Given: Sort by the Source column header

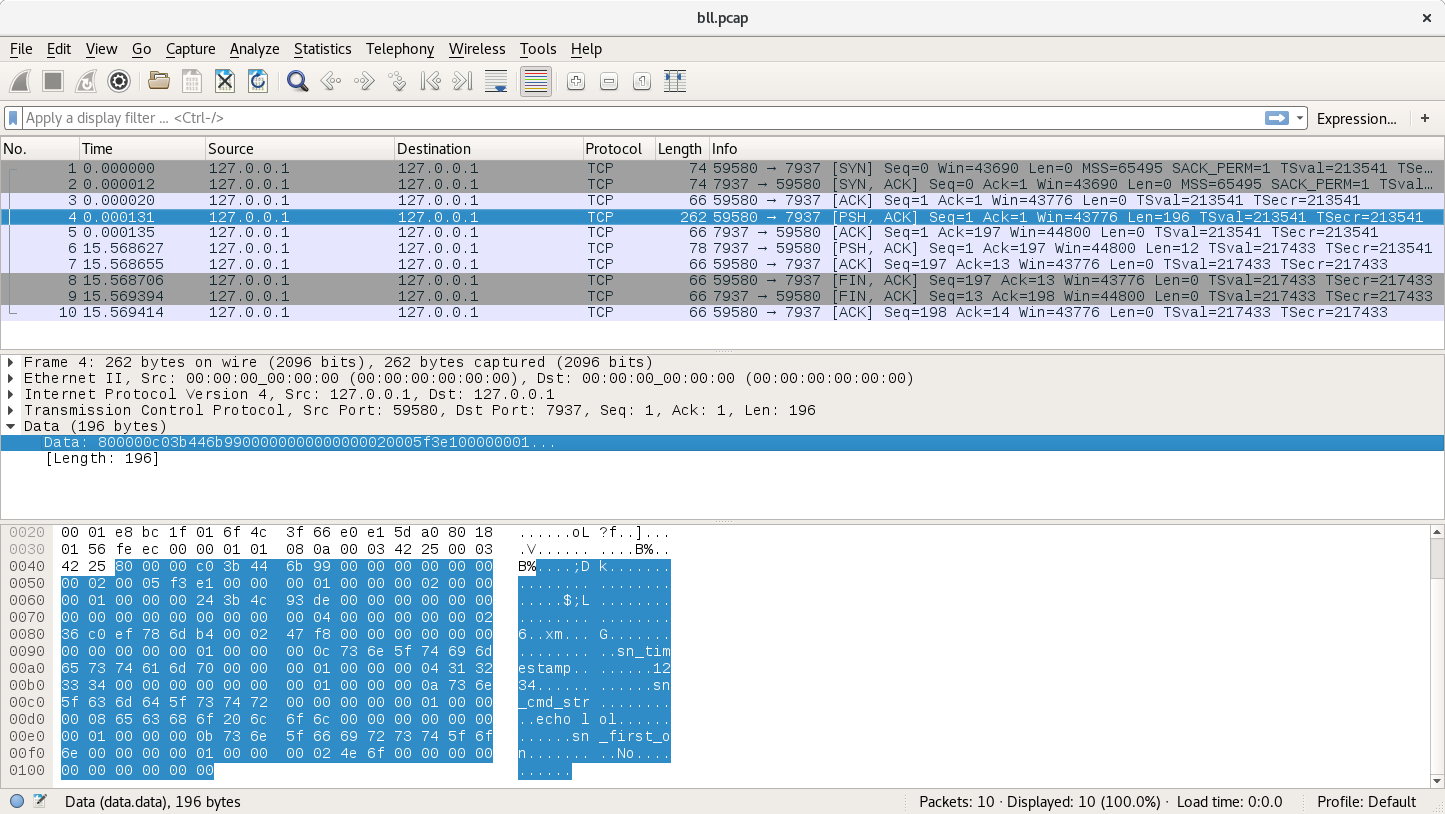Looking at the screenshot, I should (x=300, y=148).
